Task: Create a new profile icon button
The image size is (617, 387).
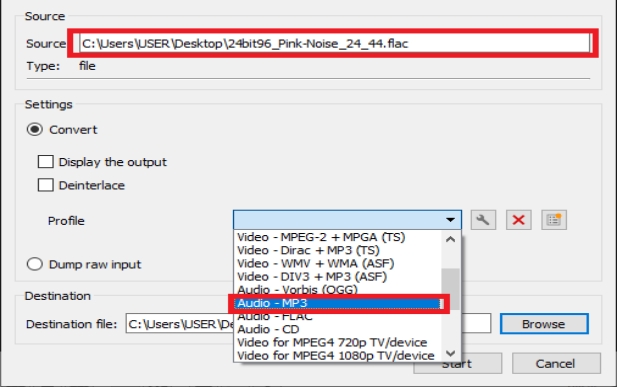Action: click(x=554, y=220)
